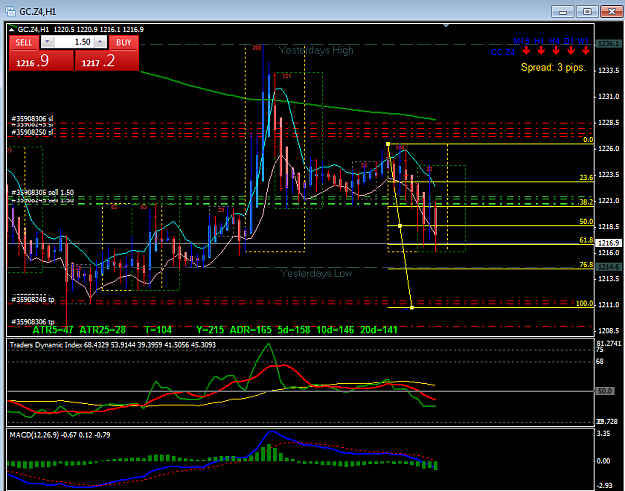Screen dimensions: 625x491
Task: Click the Fibonacci 38.2 level label
Action: 586,202
